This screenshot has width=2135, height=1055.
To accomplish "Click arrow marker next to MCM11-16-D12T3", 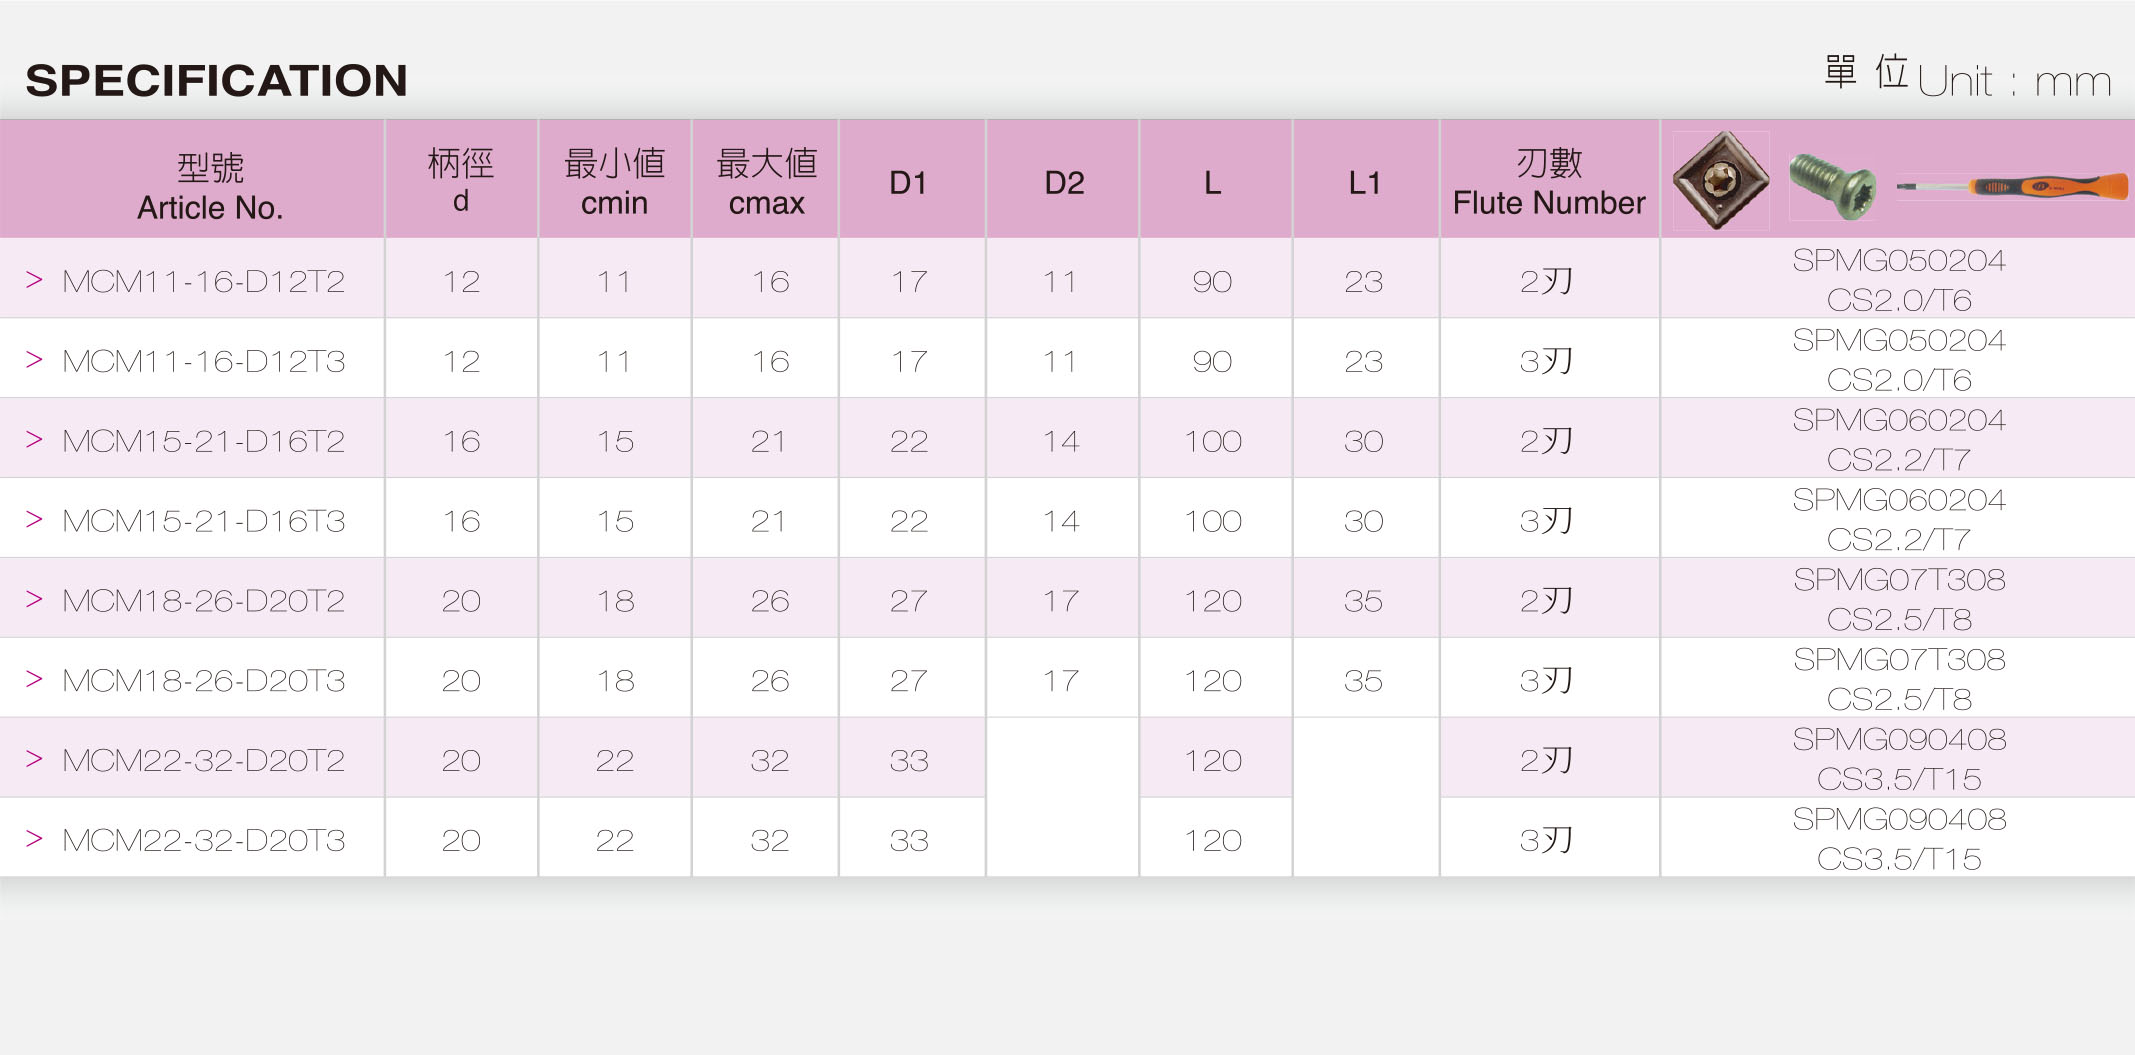I will tap(34, 360).
